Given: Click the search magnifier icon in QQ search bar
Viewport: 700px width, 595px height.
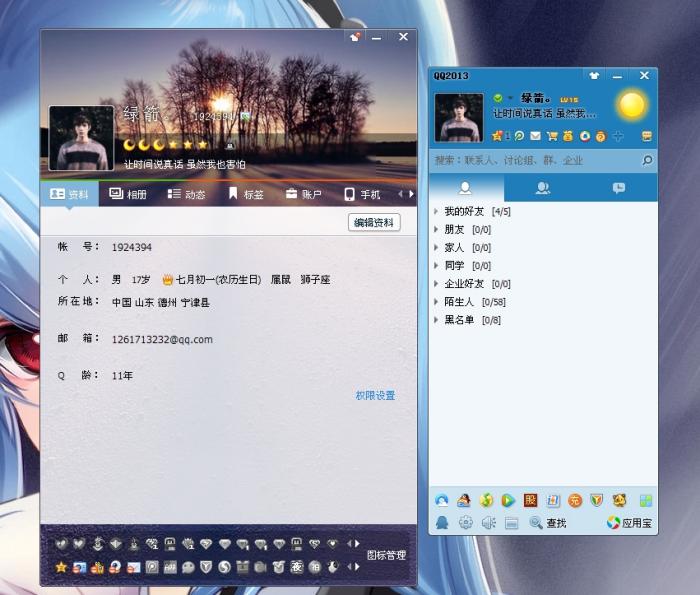Looking at the screenshot, I should [x=647, y=160].
